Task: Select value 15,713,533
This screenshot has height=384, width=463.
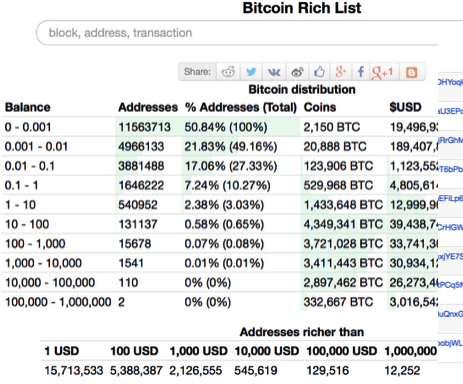Action: point(74,370)
